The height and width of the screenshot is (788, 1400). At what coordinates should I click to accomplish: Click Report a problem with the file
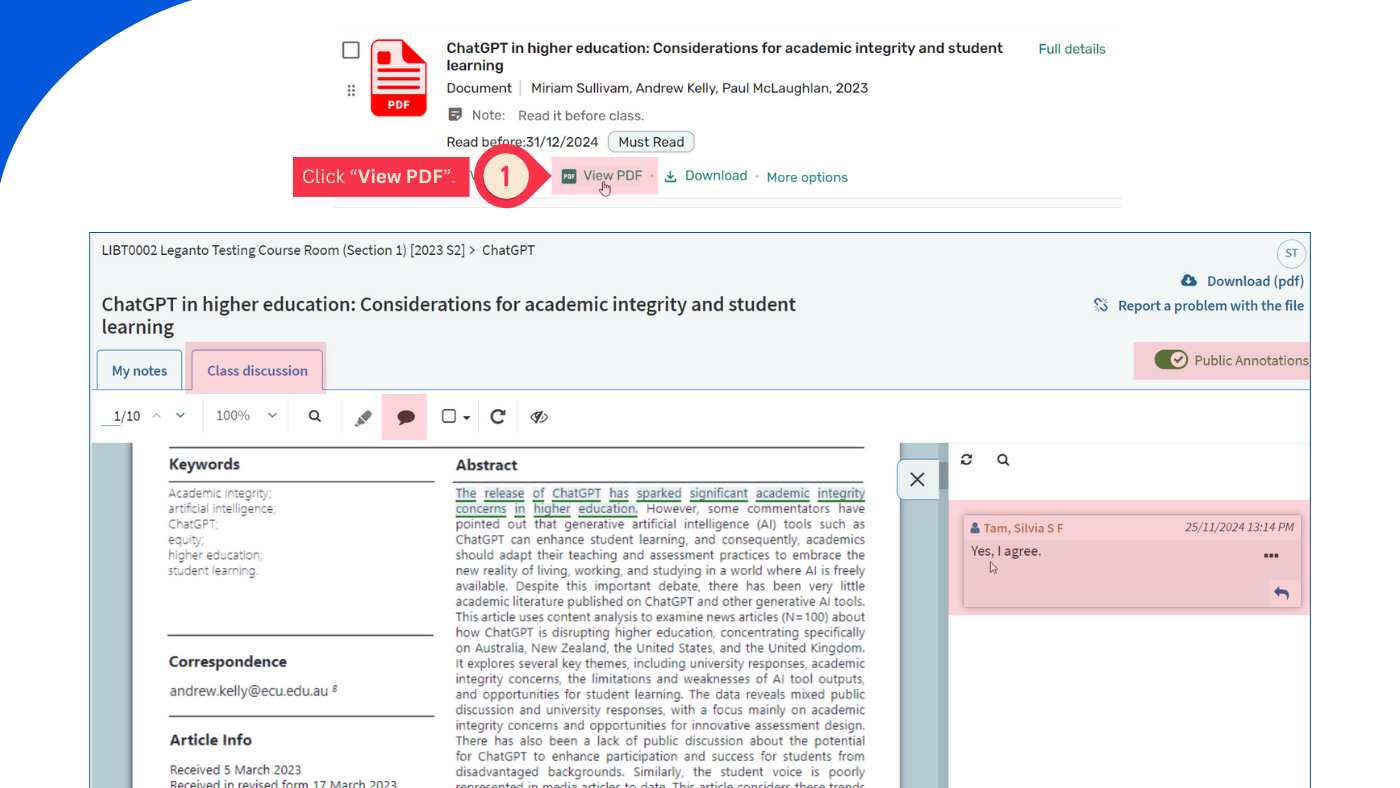[1211, 305]
